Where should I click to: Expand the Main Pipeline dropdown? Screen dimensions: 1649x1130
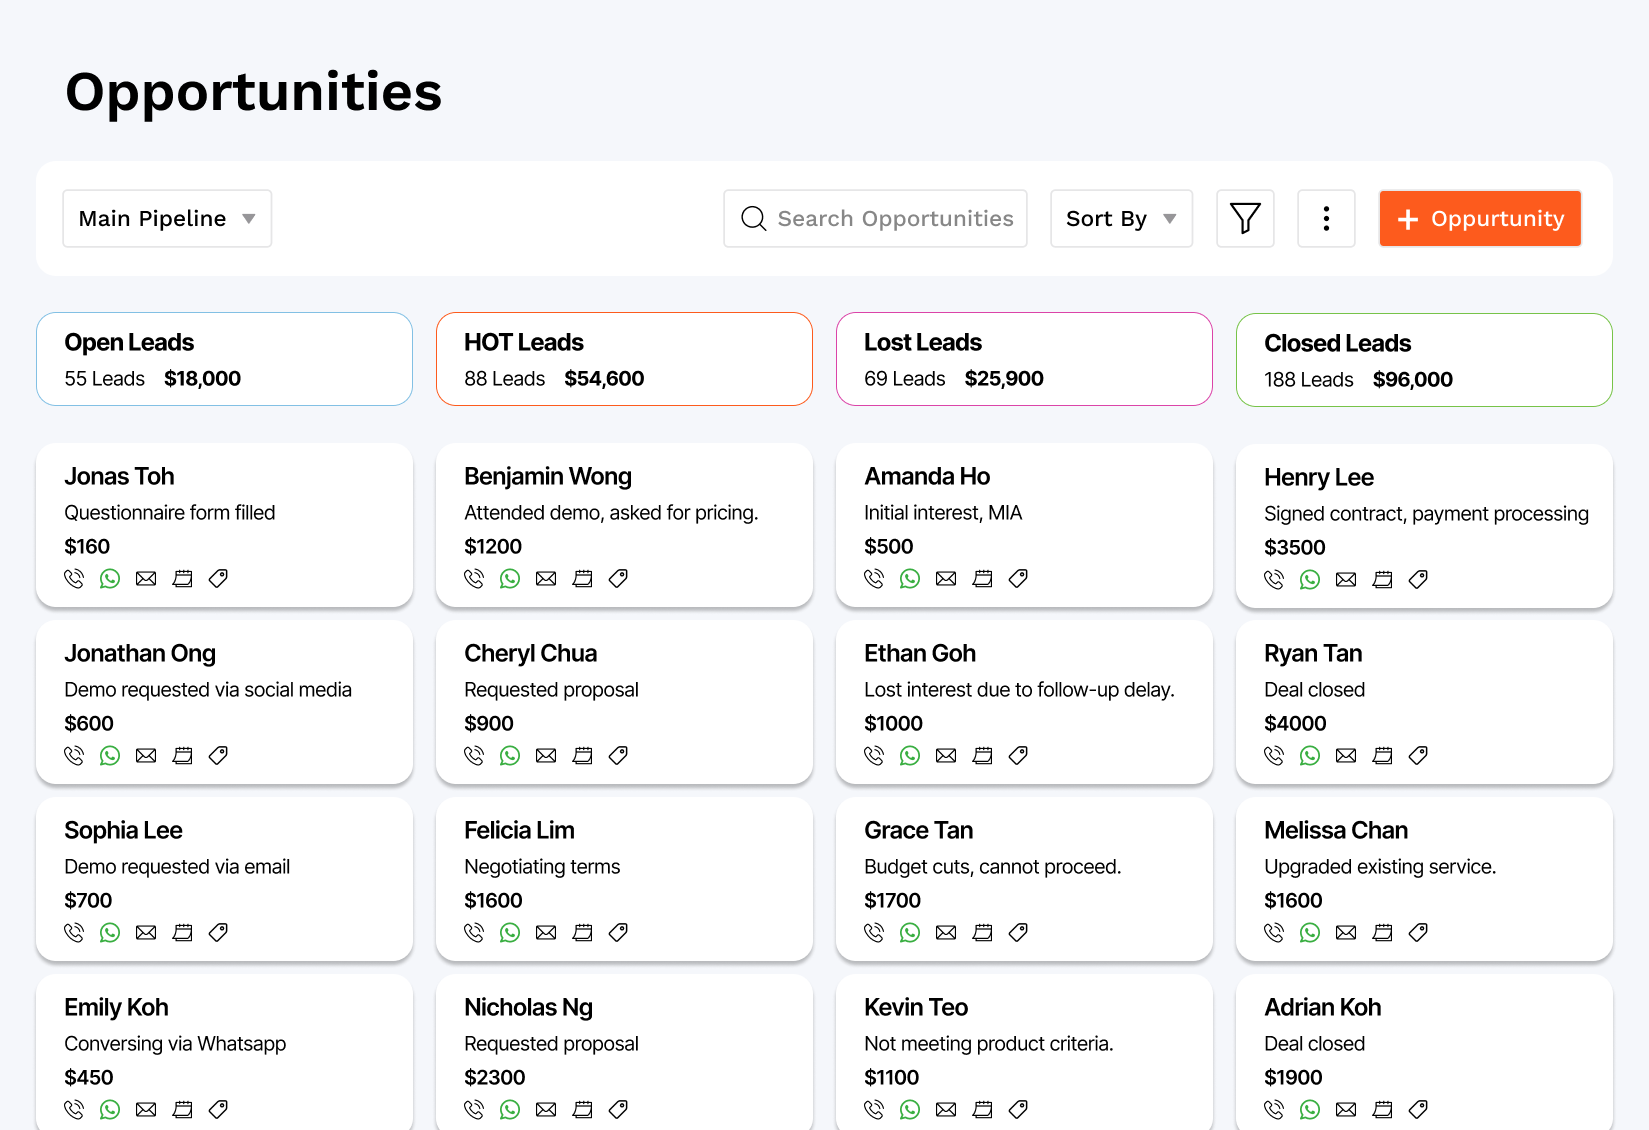[167, 218]
